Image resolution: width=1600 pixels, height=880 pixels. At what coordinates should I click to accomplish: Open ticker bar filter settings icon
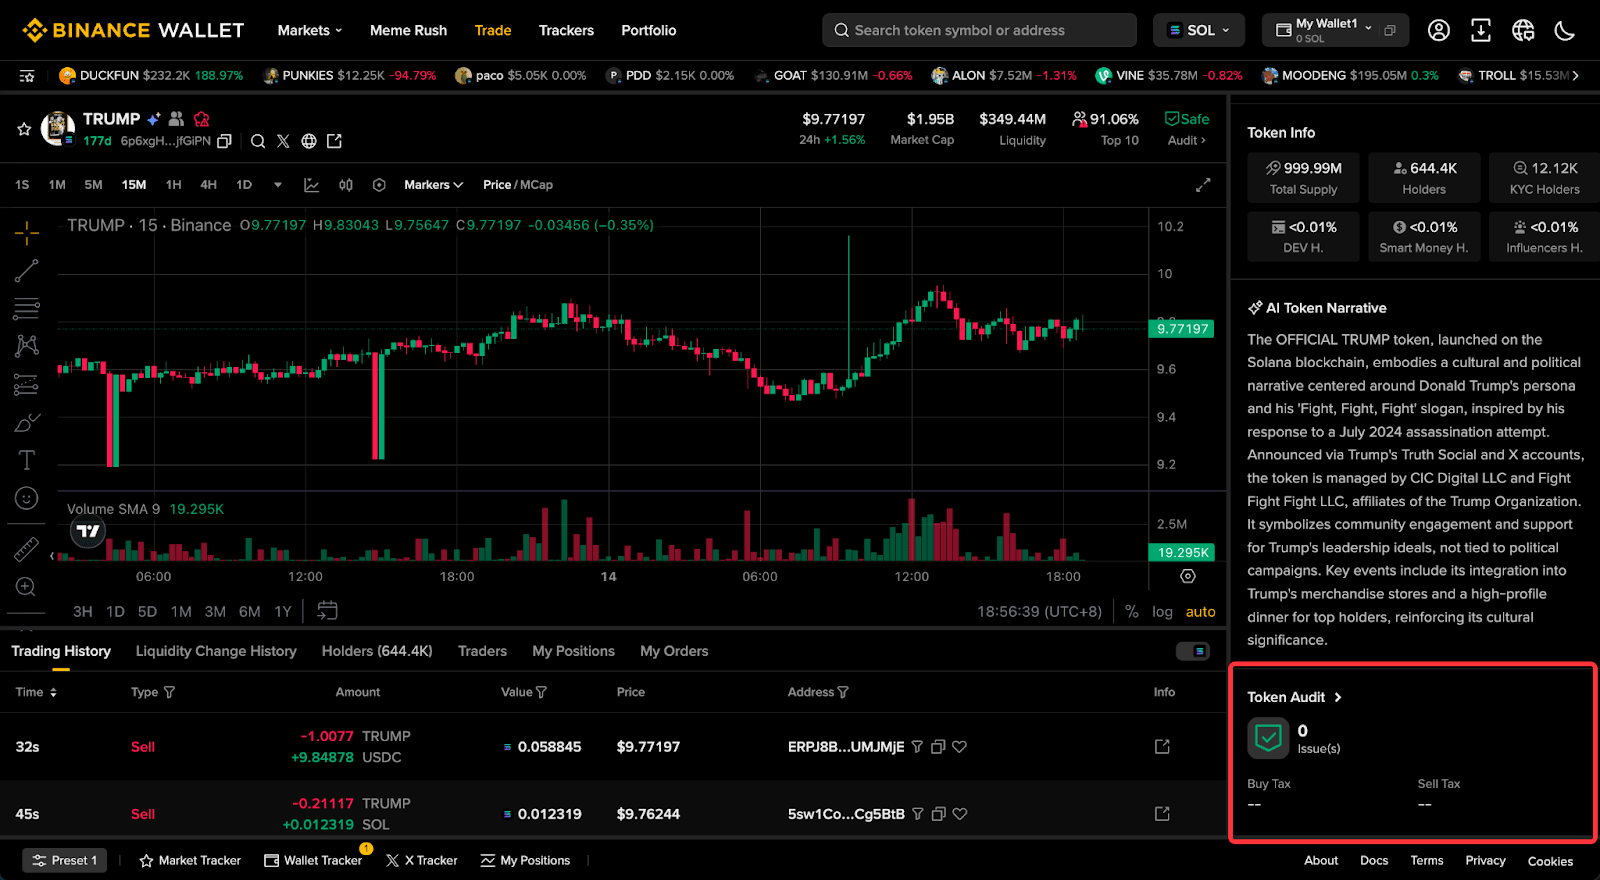[x=27, y=75]
